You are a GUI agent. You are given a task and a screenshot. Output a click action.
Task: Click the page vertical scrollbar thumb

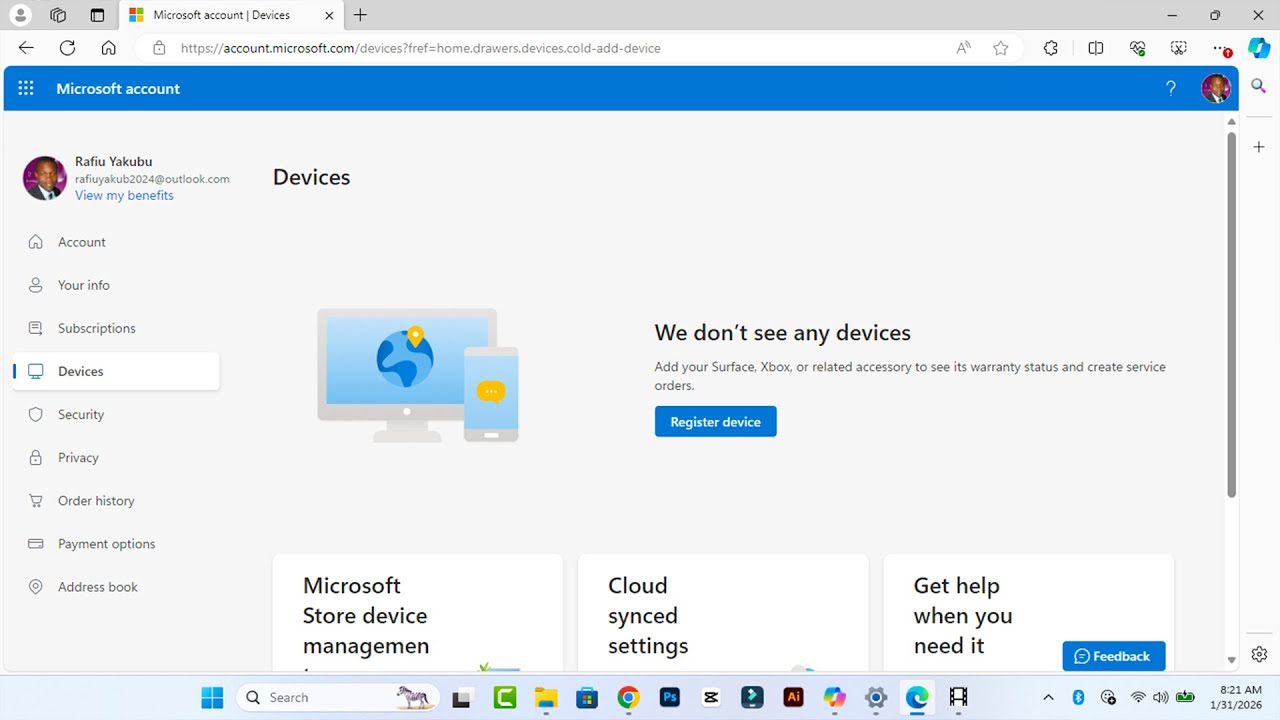pos(1231,313)
